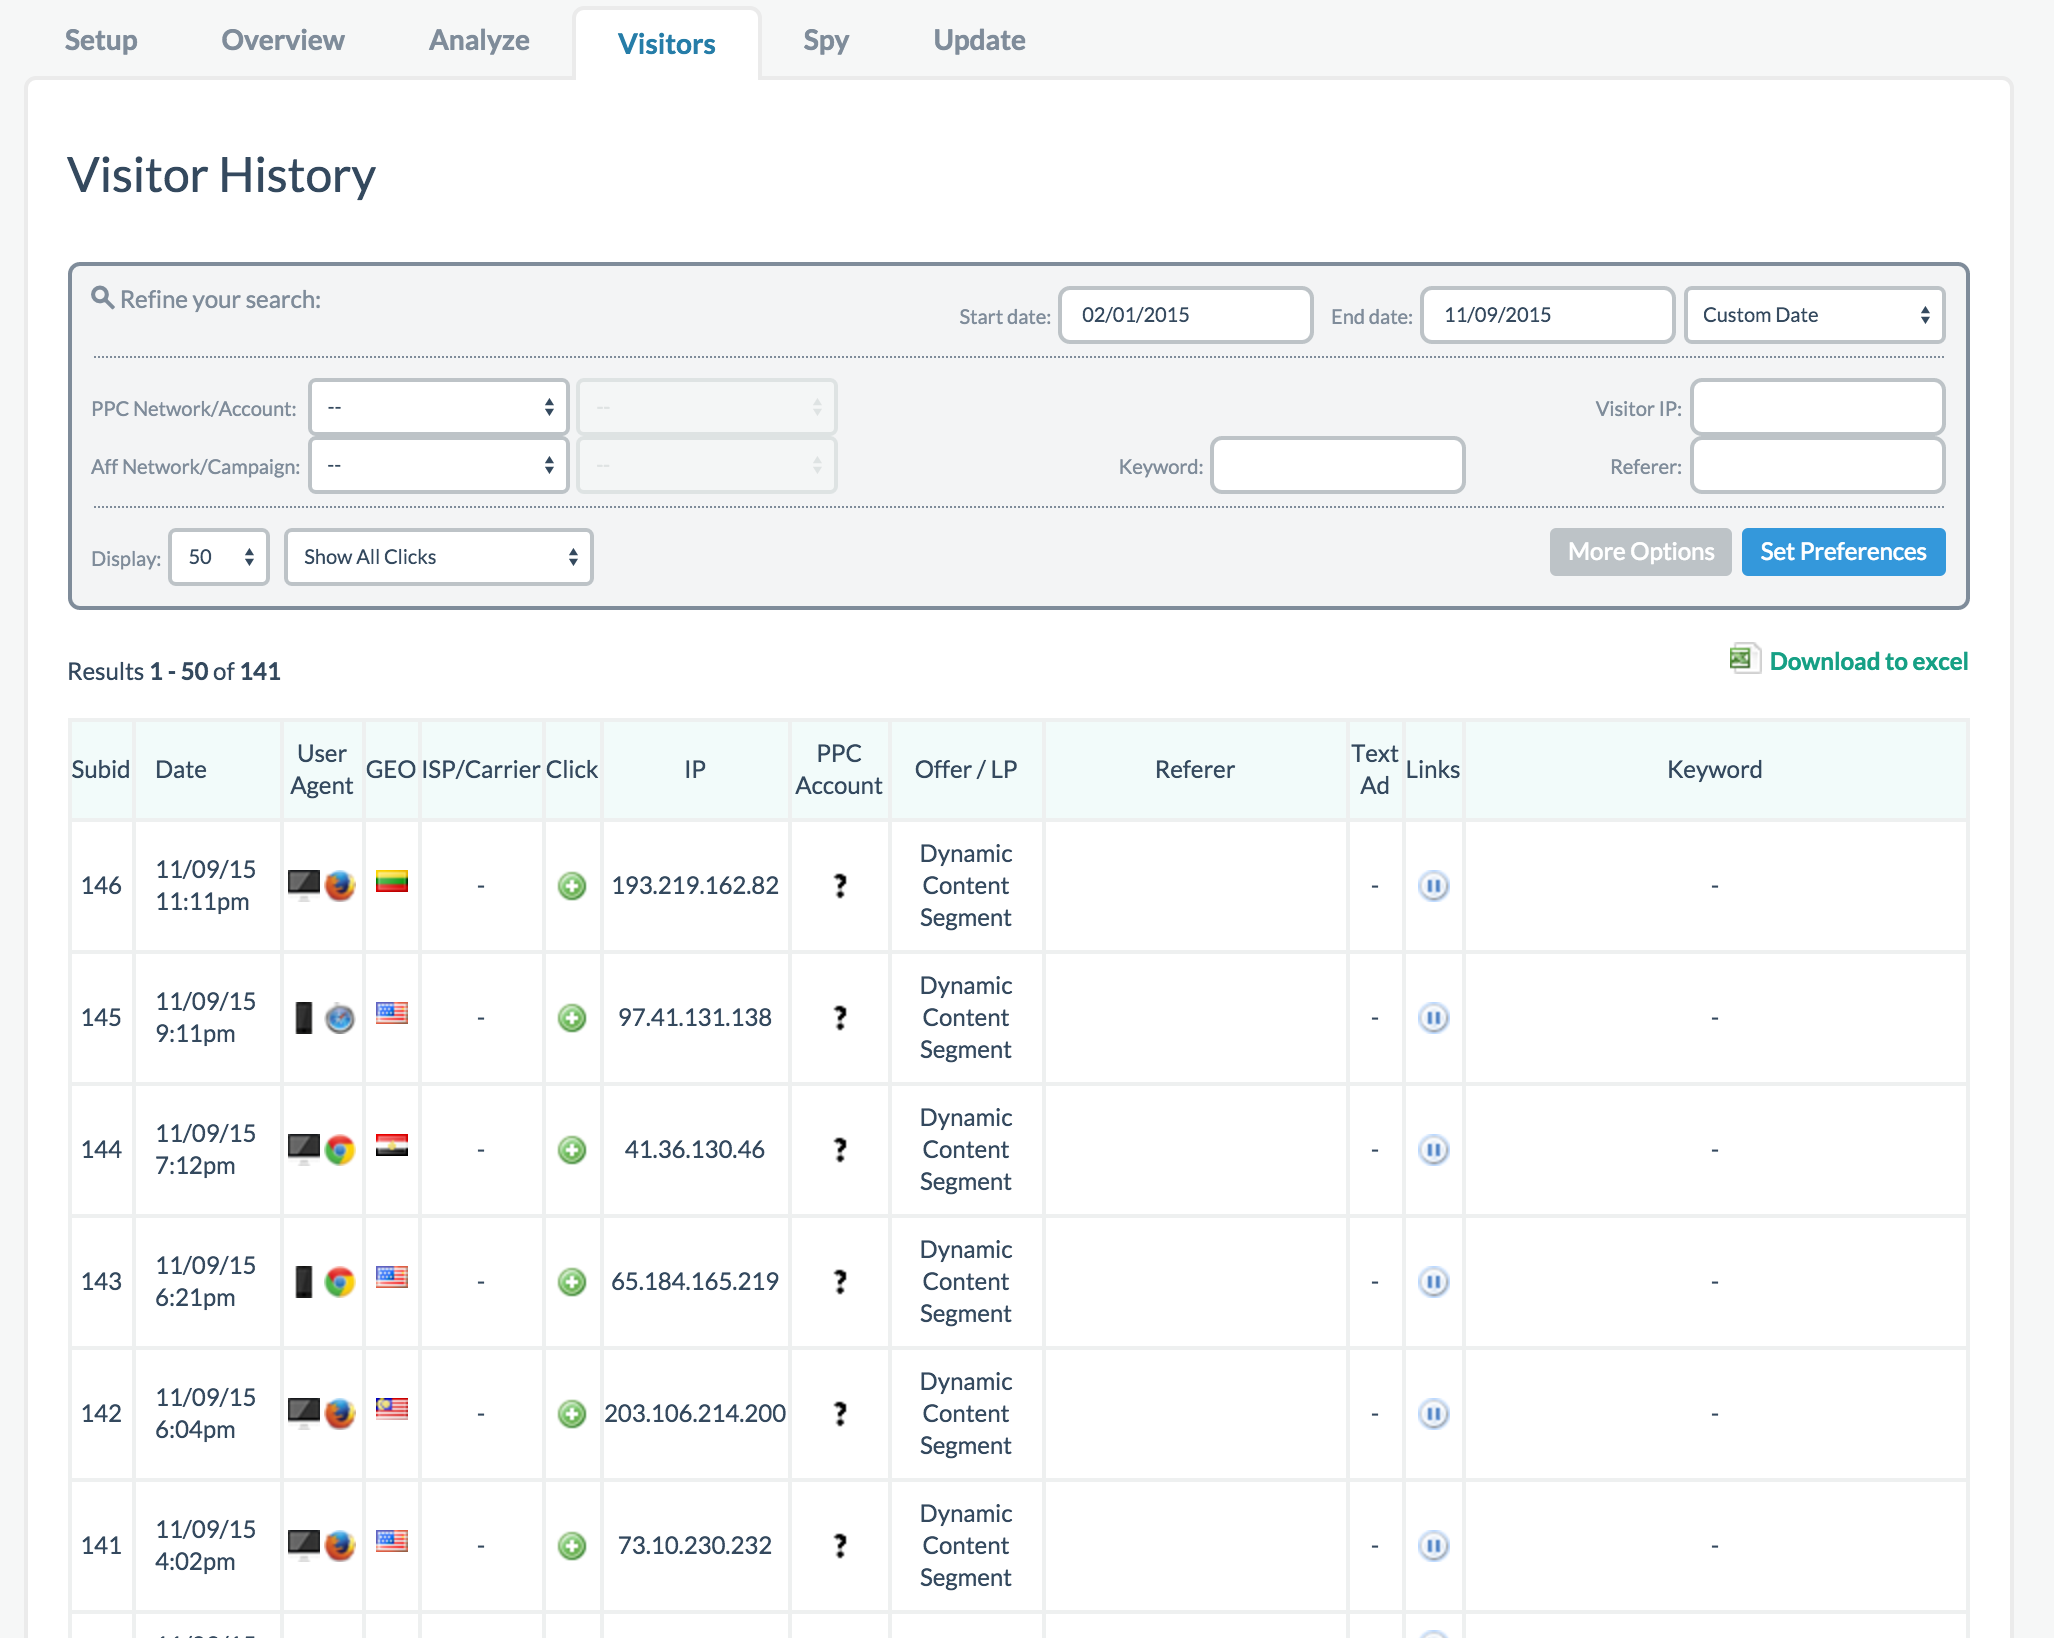Click the search magnifier icon beside Refine
2054x1638 pixels.
point(102,298)
